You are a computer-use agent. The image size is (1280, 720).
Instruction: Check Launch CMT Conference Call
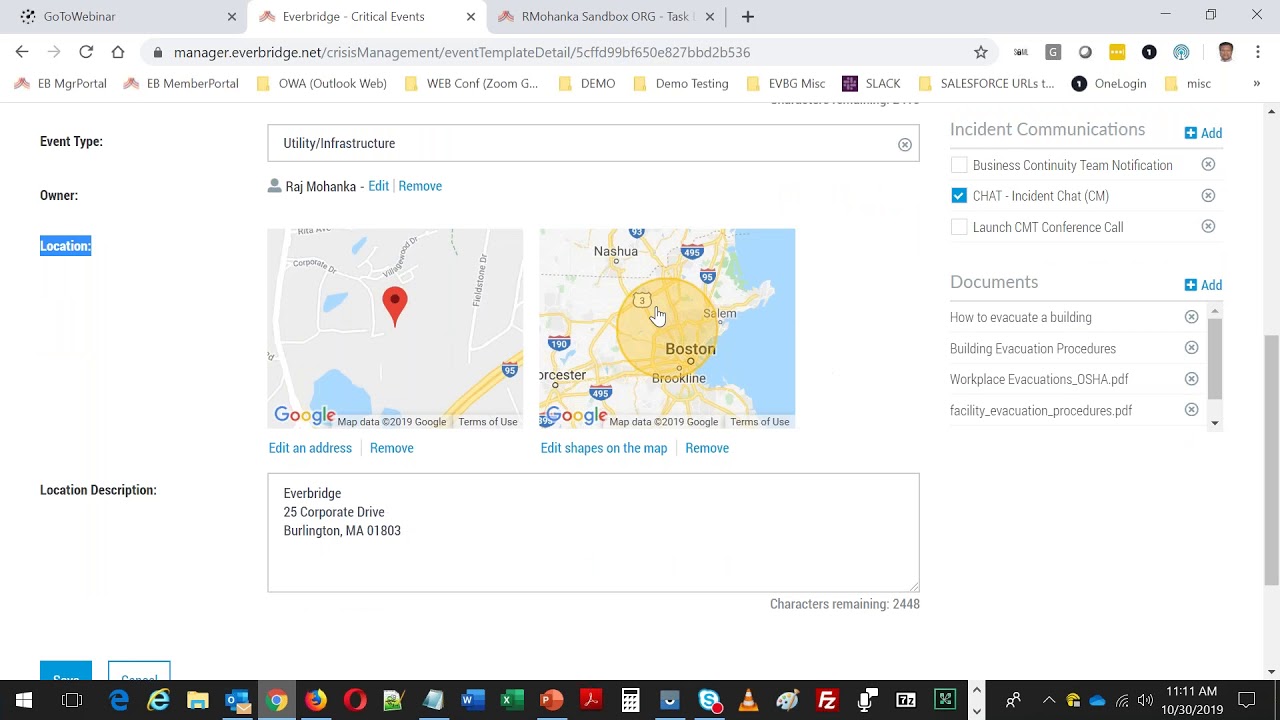959,227
